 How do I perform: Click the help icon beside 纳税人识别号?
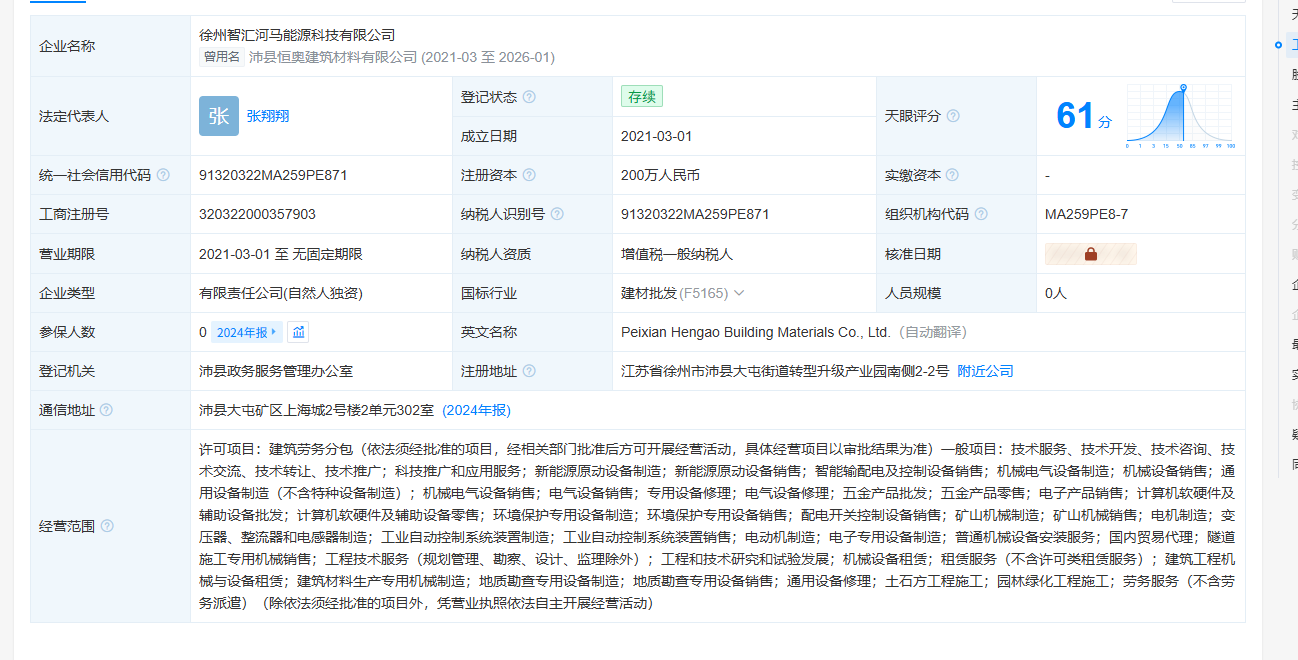(x=557, y=214)
